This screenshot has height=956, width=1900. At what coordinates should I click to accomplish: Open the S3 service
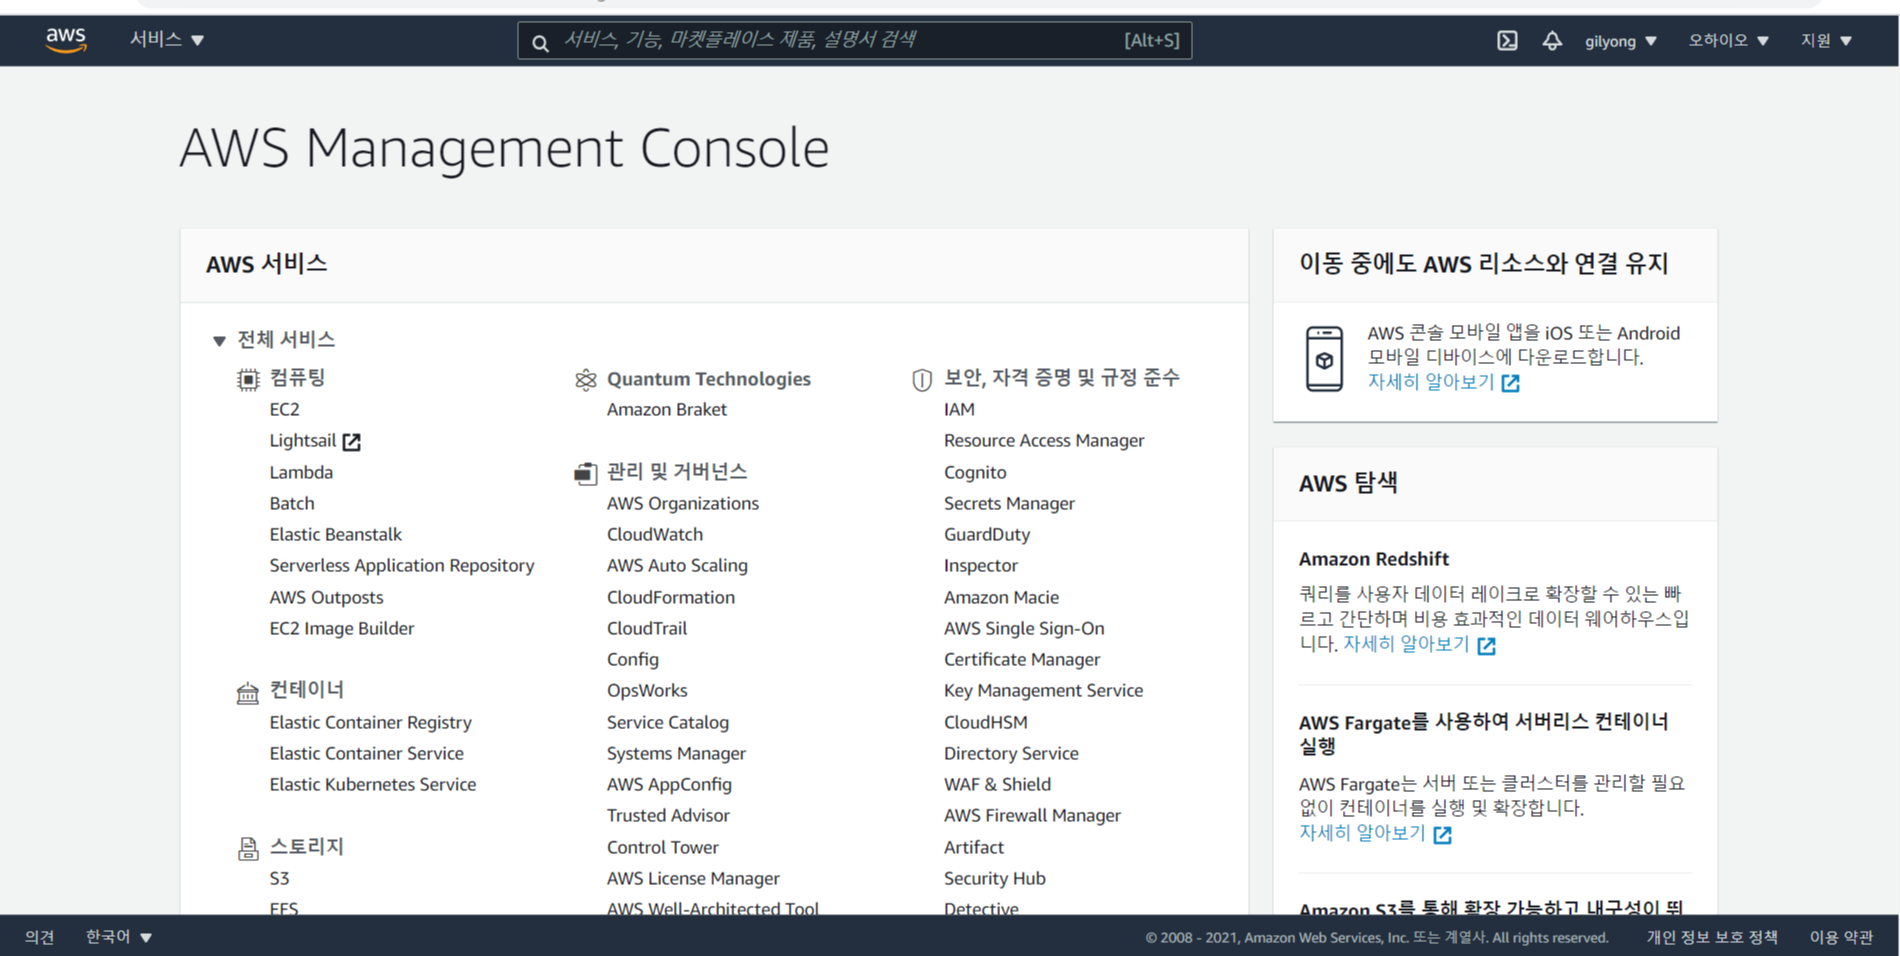pos(279,878)
